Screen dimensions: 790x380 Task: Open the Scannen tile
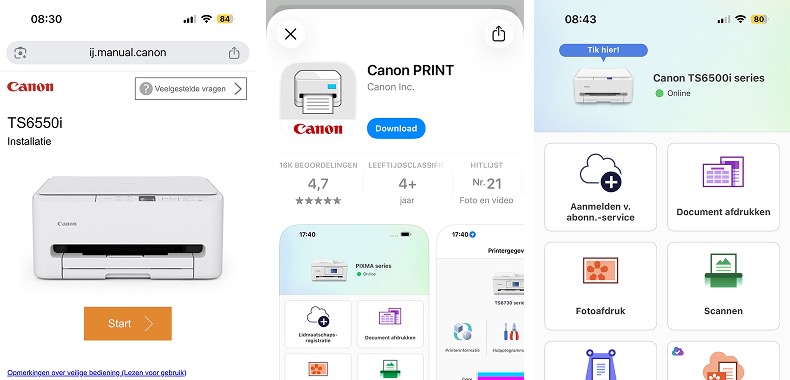pos(723,286)
